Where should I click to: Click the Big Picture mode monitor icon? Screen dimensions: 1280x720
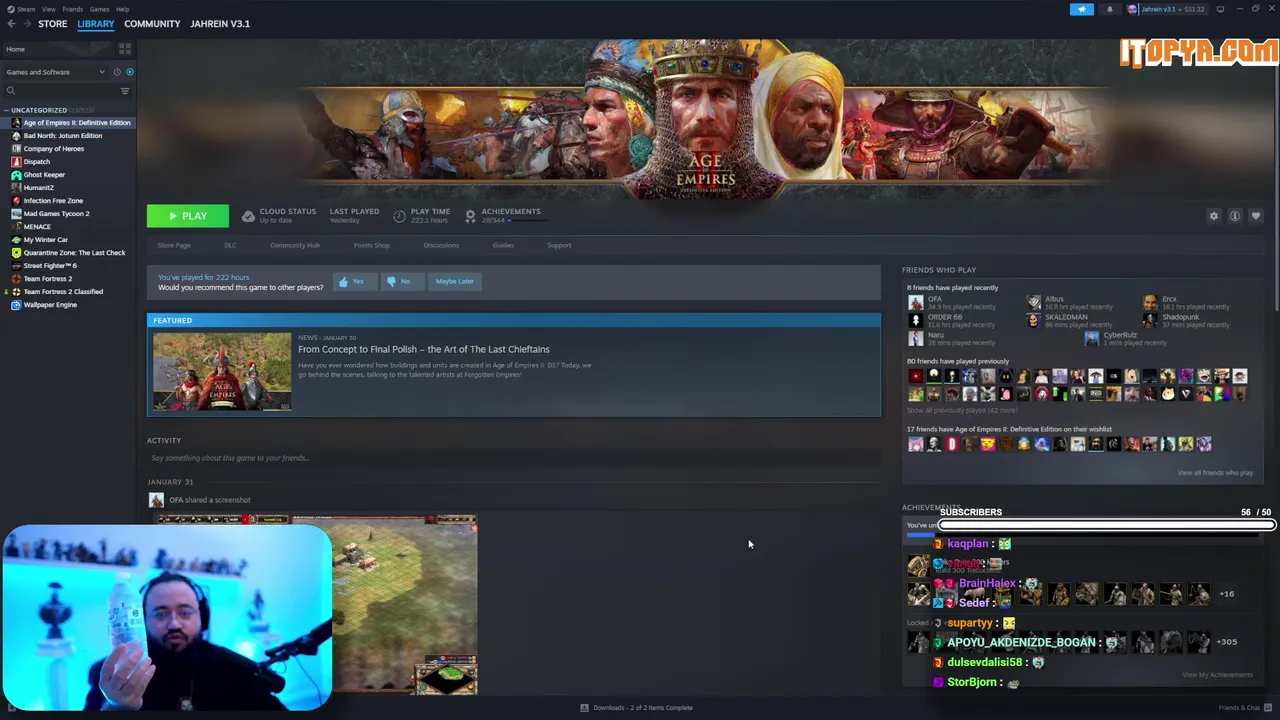pyautogui.click(x=1220, y=9)
